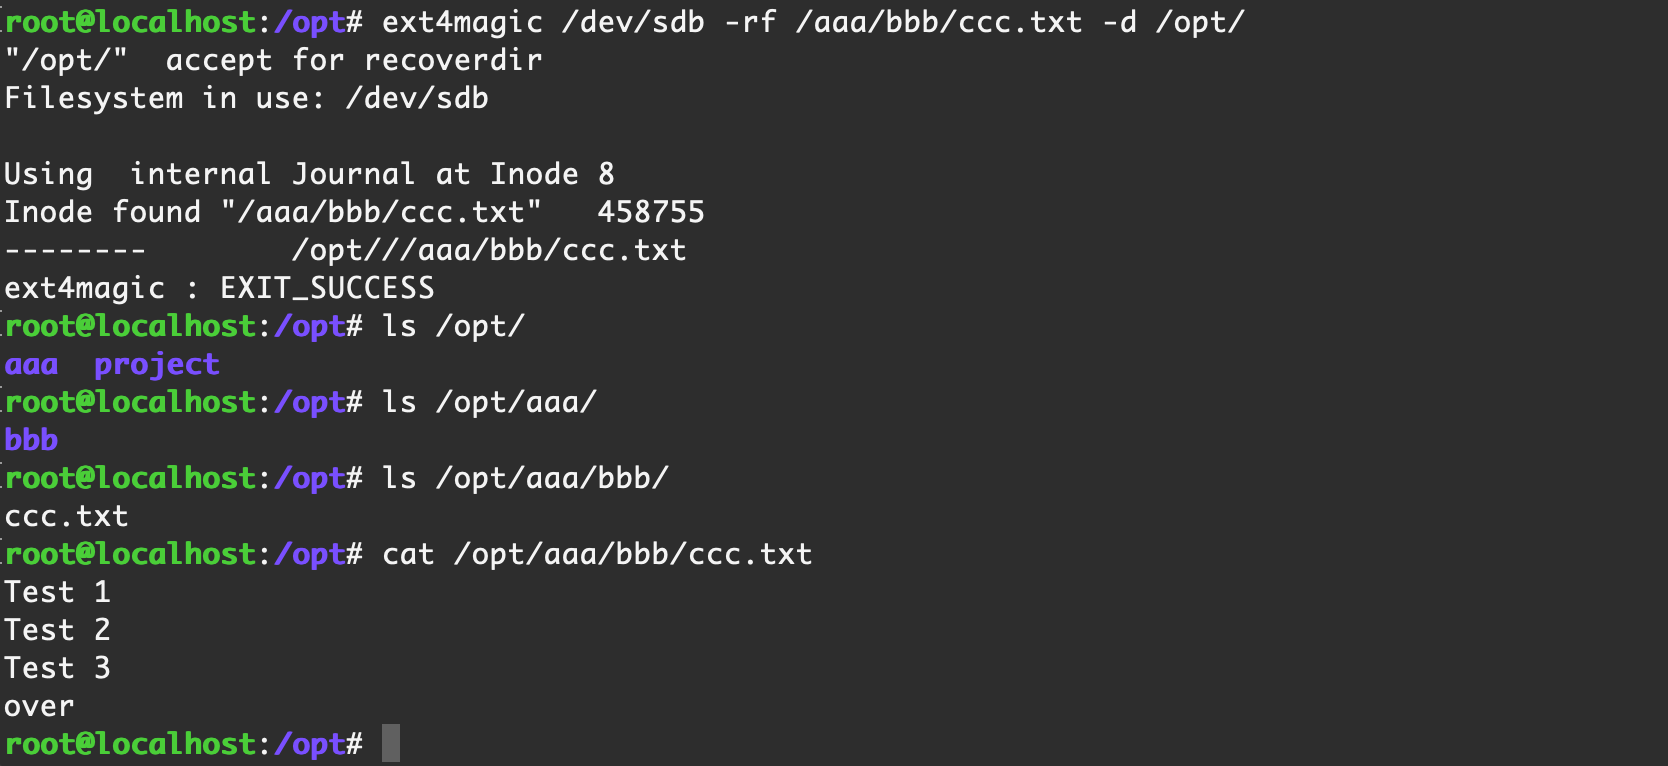
Task: Click the 'Test 3' output line
Action: click(57, 668)
